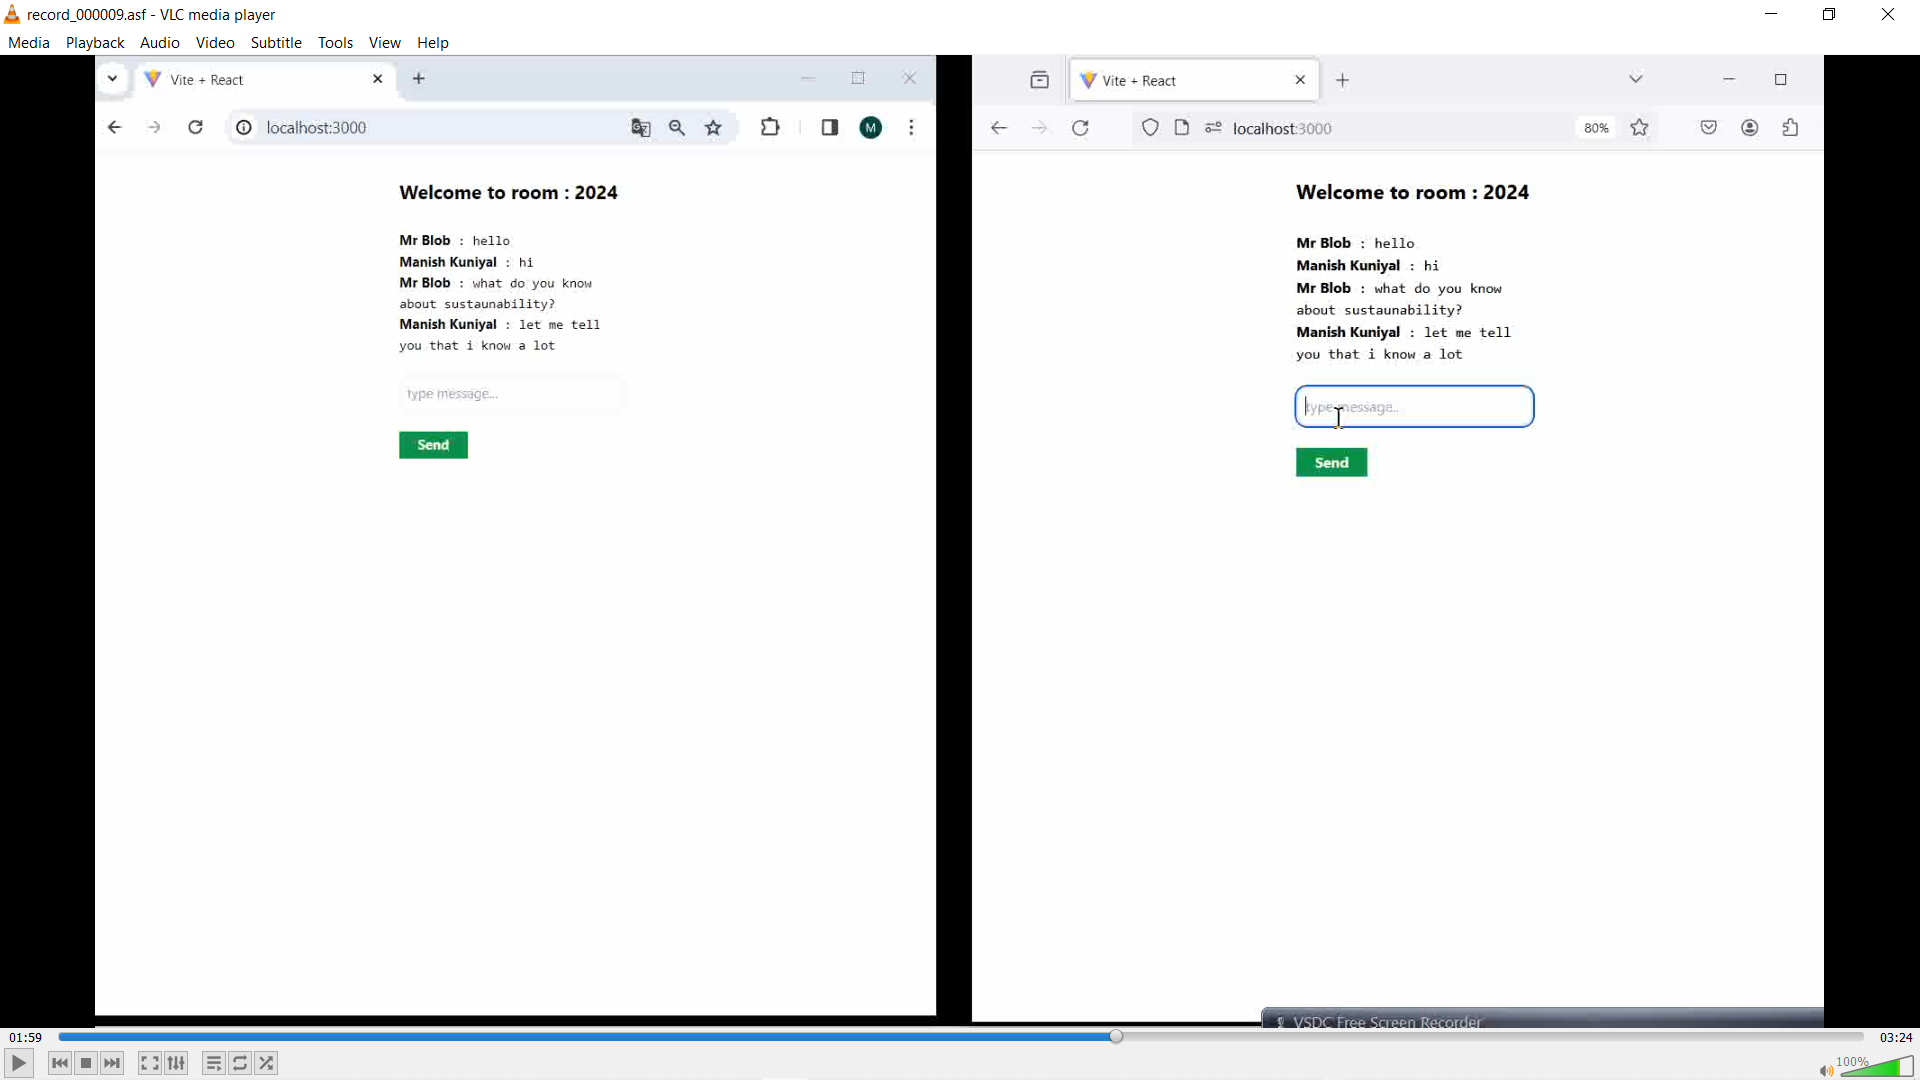
Task: Stop playback with the stop button
Action: pyautogui.click(x=86, y=1063)
